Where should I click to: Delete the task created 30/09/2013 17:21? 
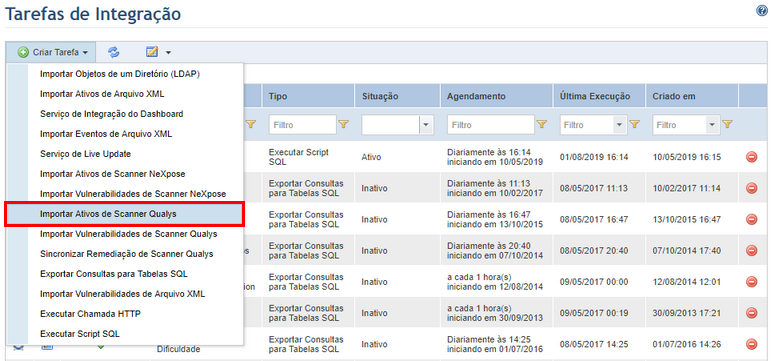751,313
